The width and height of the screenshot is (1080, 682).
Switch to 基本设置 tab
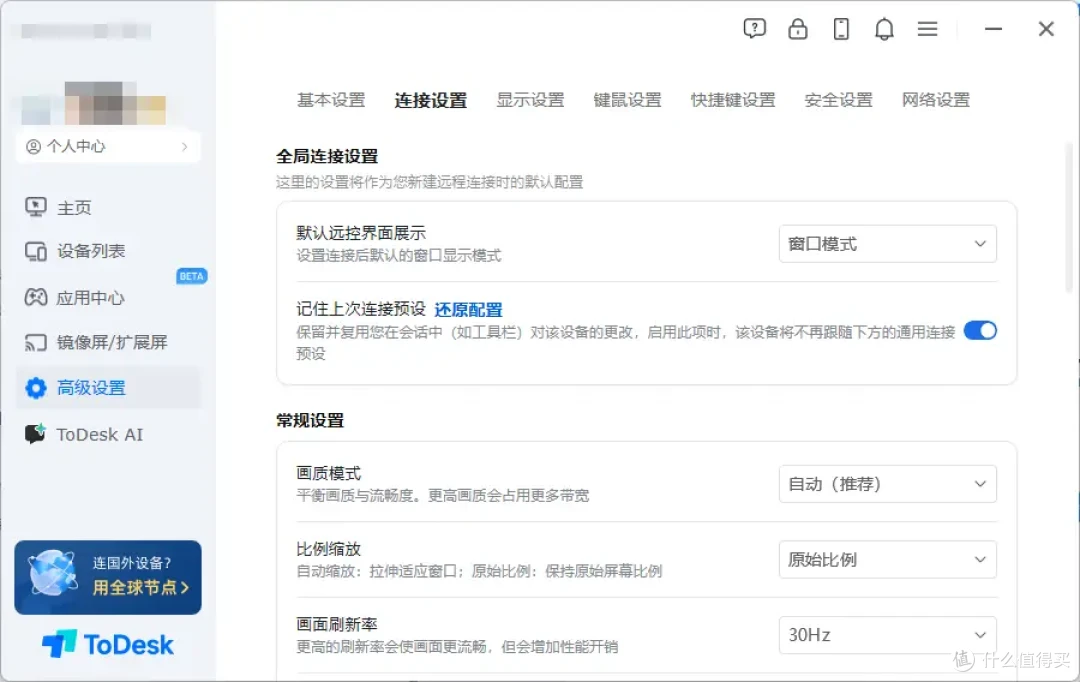click(331, 100)
